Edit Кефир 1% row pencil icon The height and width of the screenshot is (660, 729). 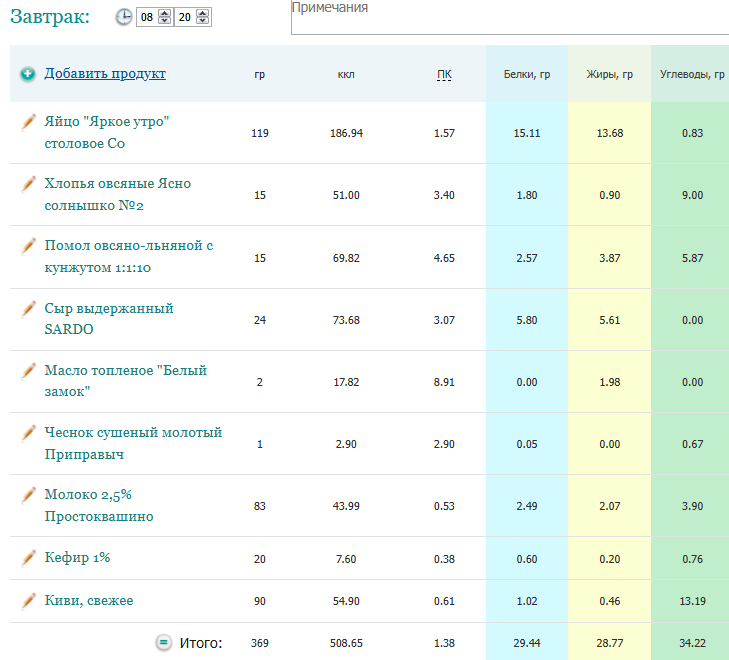(x=28, y=558)
